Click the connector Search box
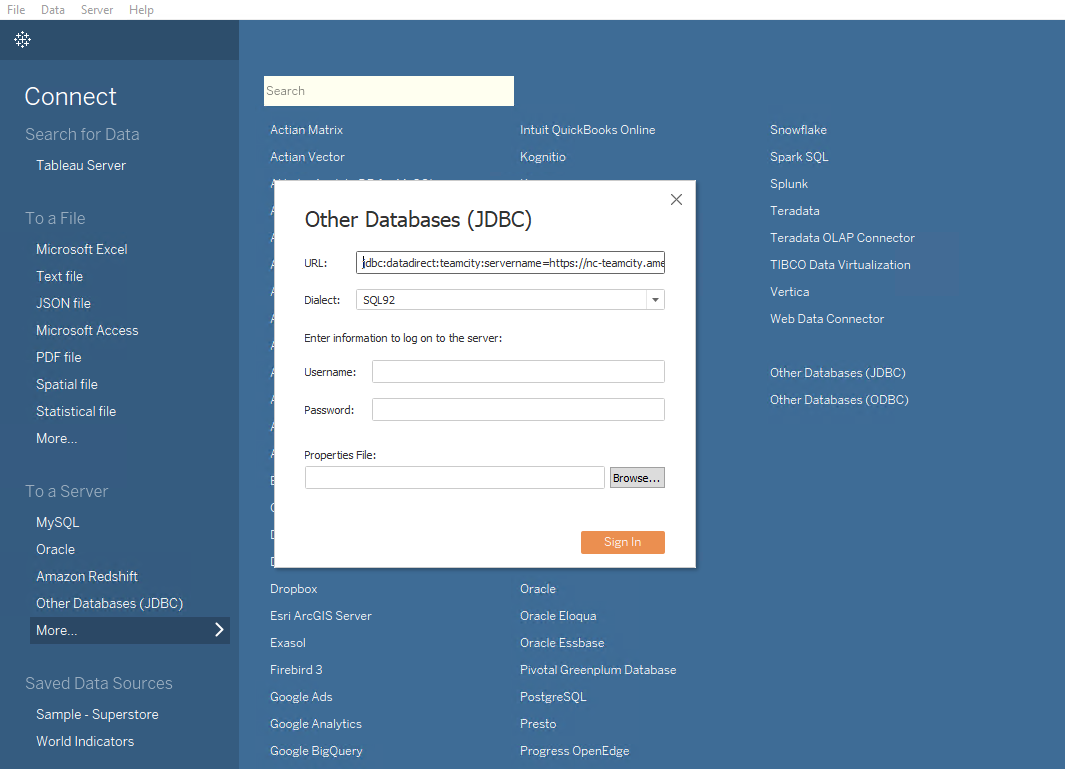Image resolution: width=1065 pixels, height=769 pixels. pos(388,91)
